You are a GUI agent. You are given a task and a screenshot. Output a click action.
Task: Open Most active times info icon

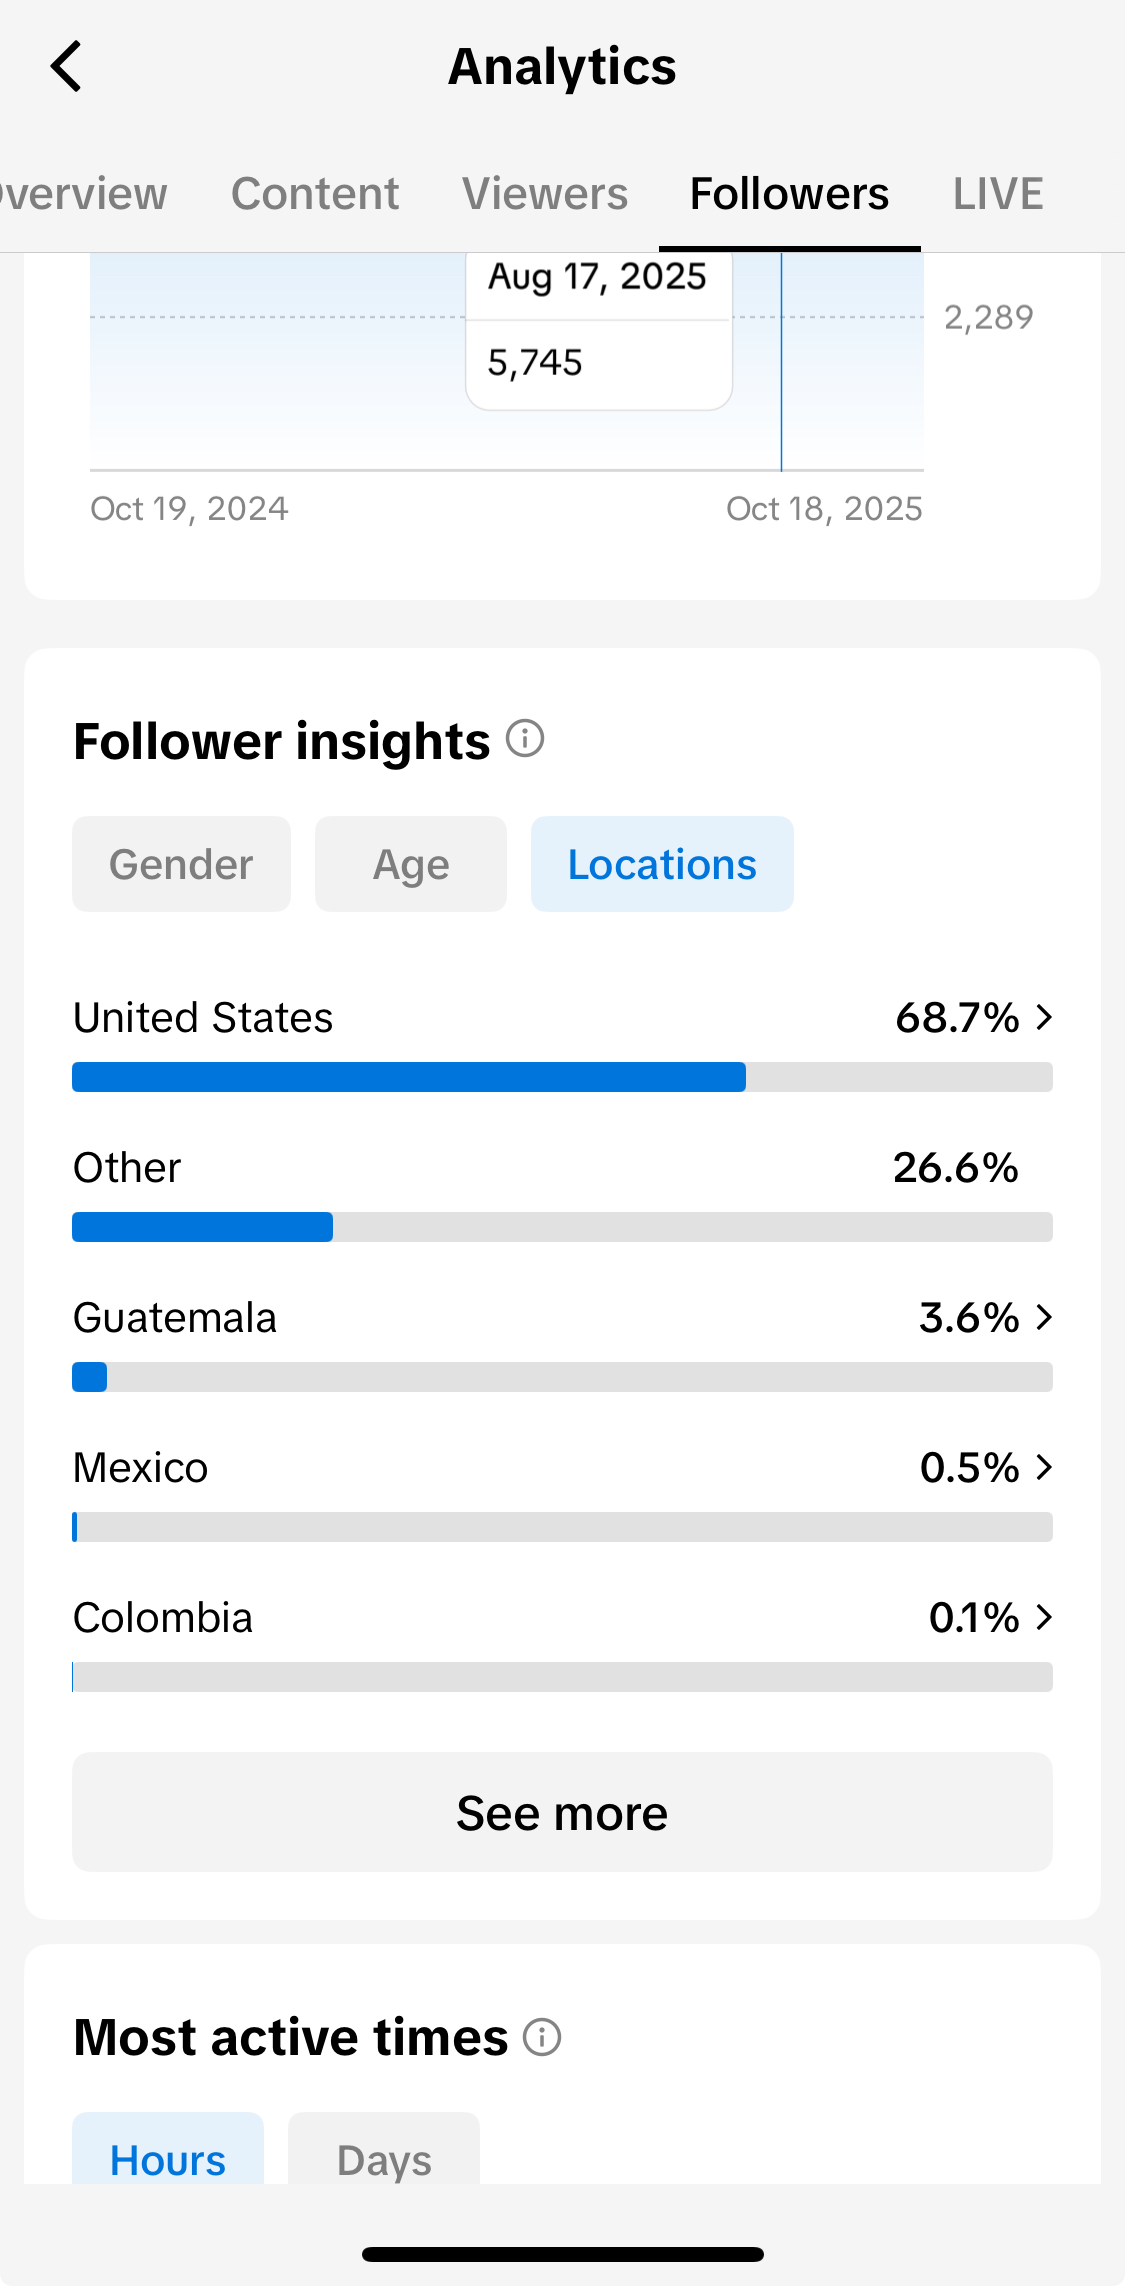pyautogui.click(x=542, y=2037)
